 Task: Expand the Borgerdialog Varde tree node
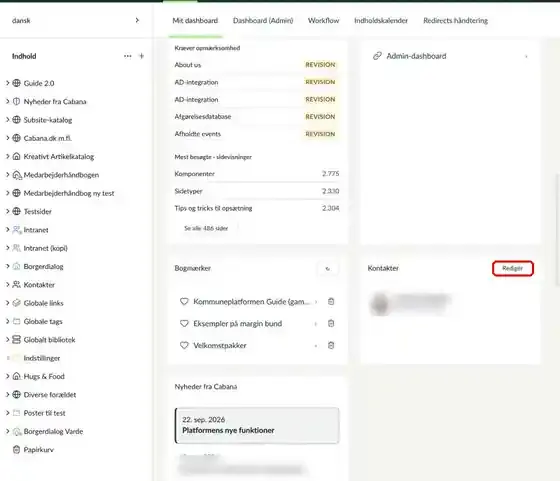(7, 431)
